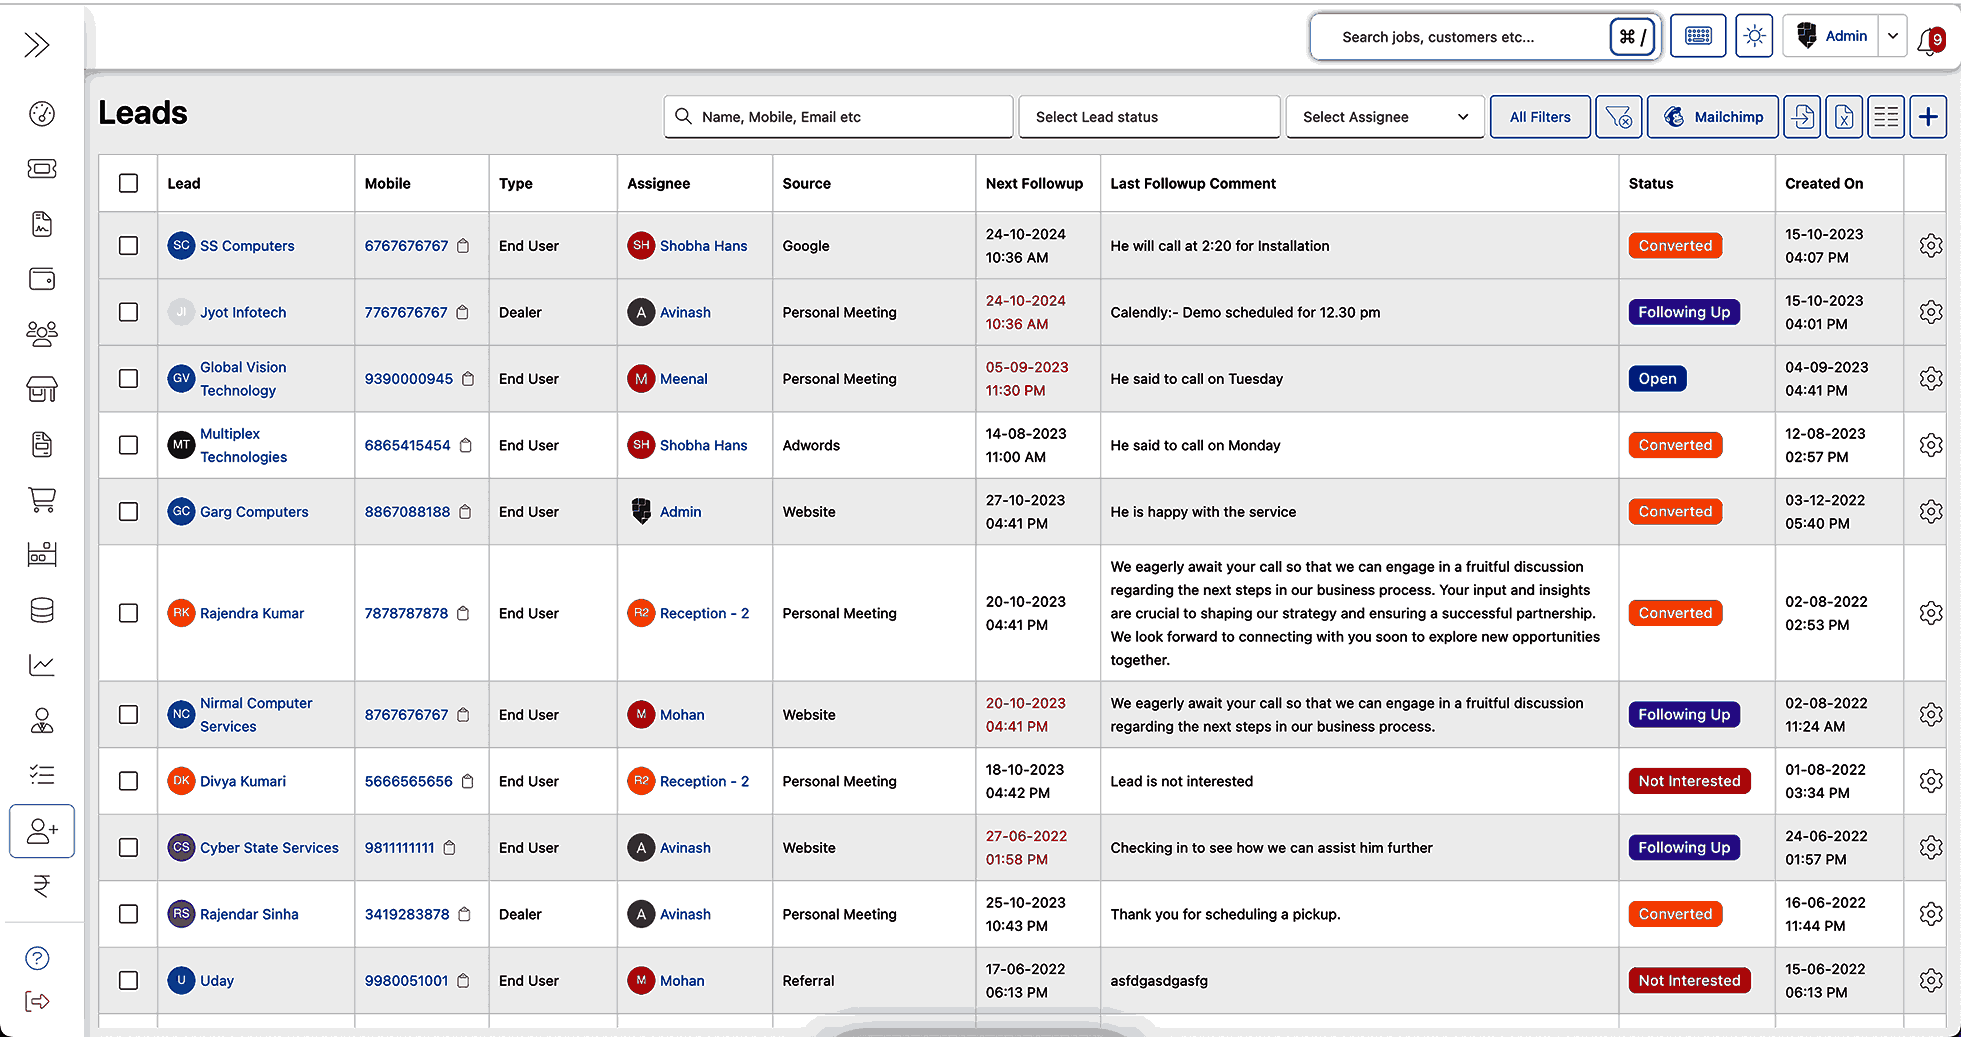Sort by the Lead column header
Viewport: 1961px width, 1037px height.
tap(184, 184)
